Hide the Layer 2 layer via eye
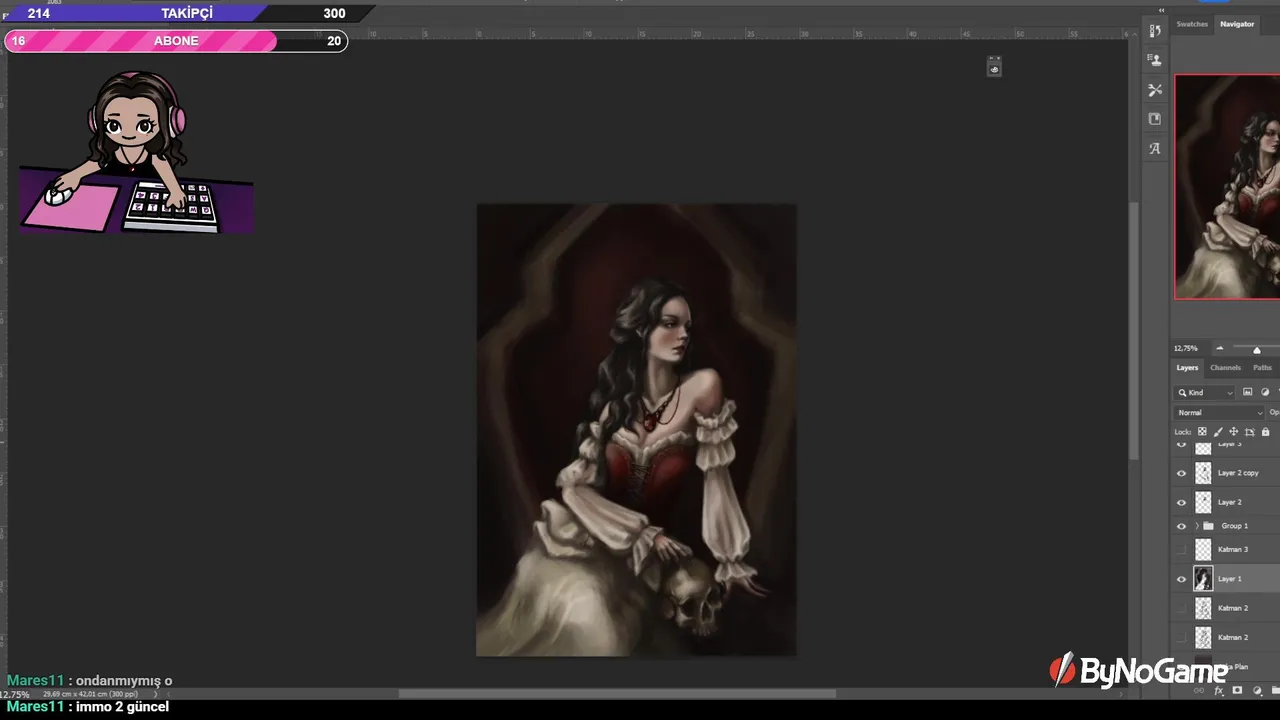This screenshot has width=1280, height=720. coord(1181,502)
